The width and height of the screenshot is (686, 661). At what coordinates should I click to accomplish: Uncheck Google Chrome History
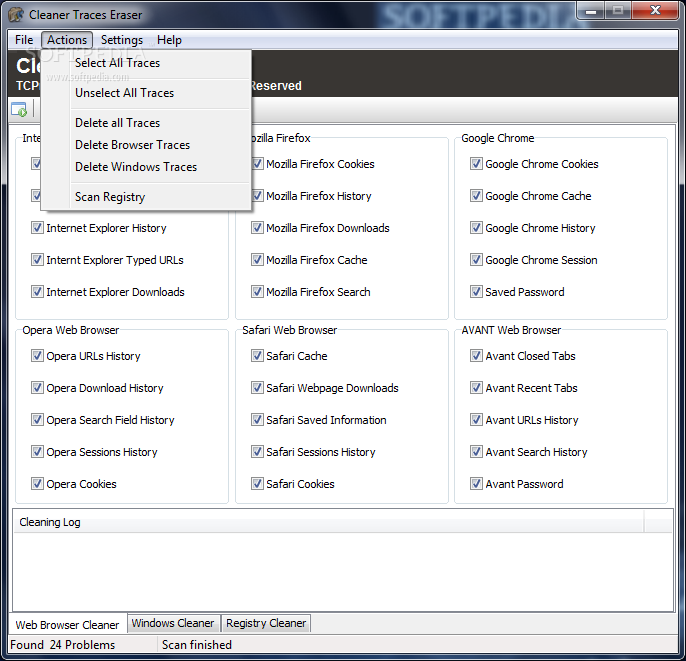476,227
